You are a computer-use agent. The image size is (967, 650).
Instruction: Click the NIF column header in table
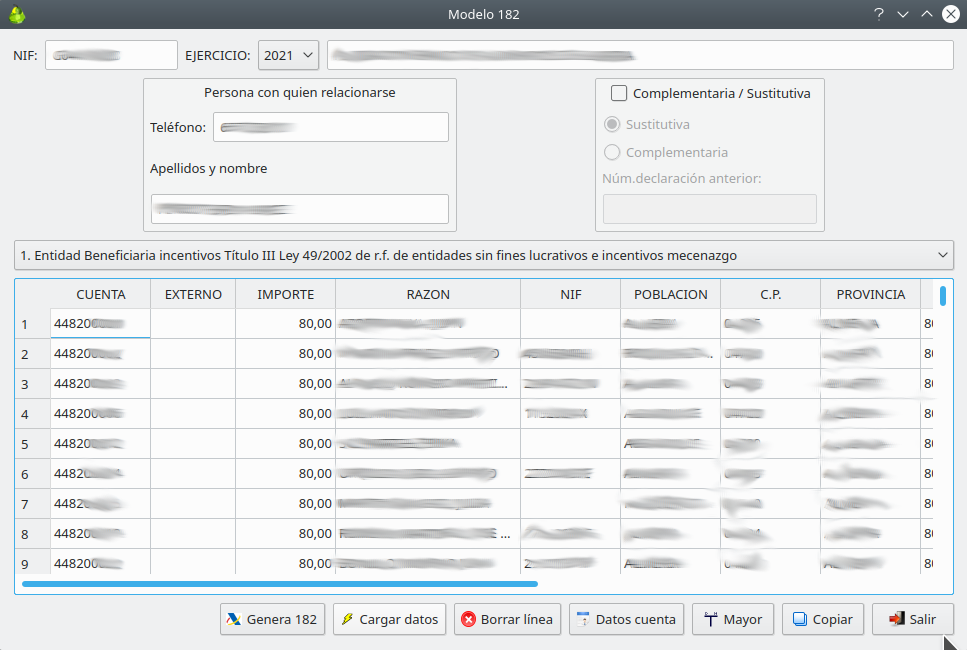(570, 294)
